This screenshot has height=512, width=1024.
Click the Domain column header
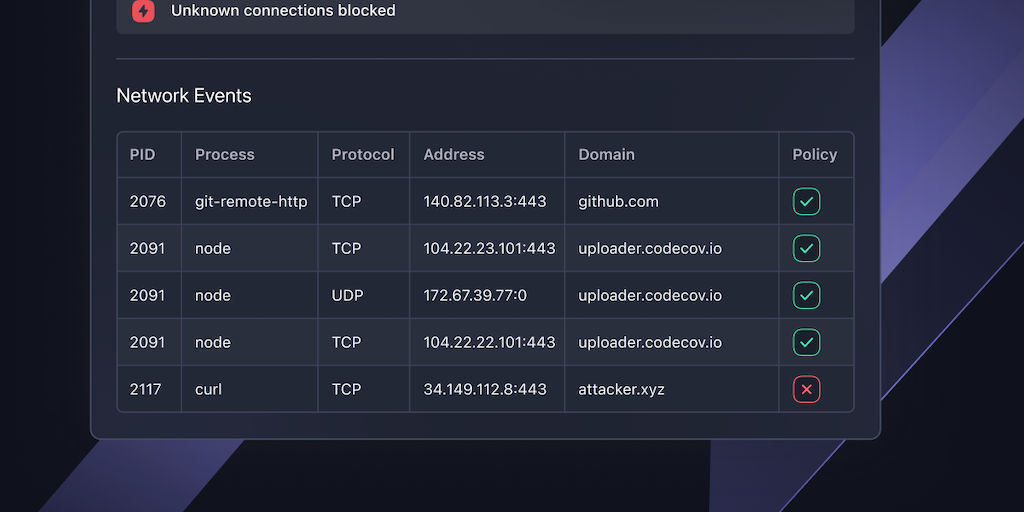click(607, 155)
